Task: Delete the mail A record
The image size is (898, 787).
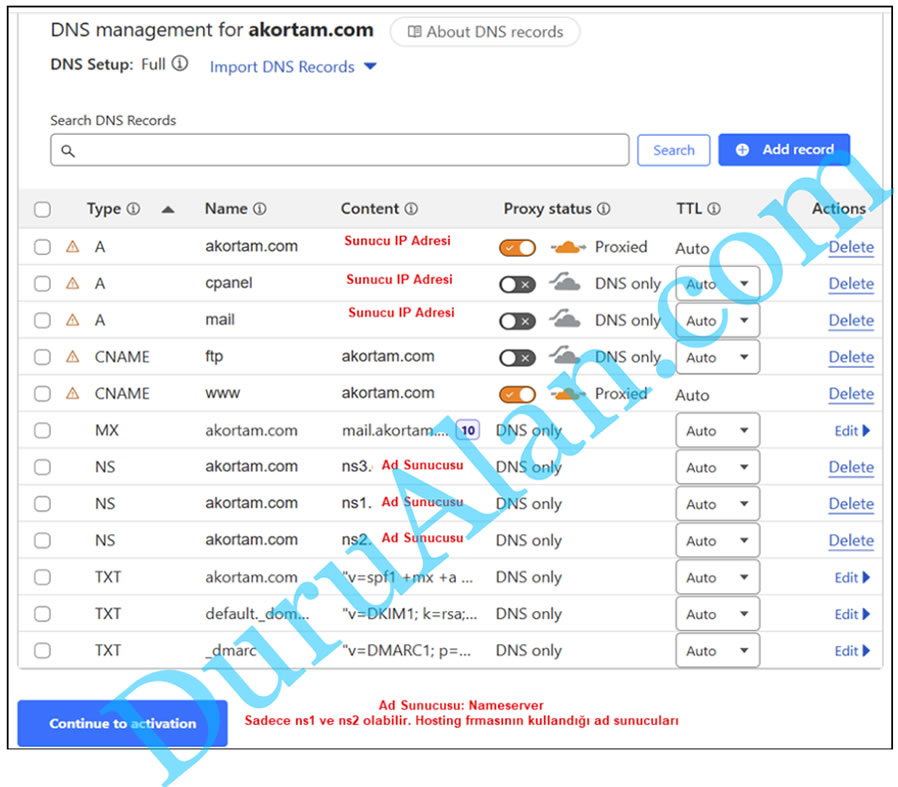Action: (x=851, y=321)
